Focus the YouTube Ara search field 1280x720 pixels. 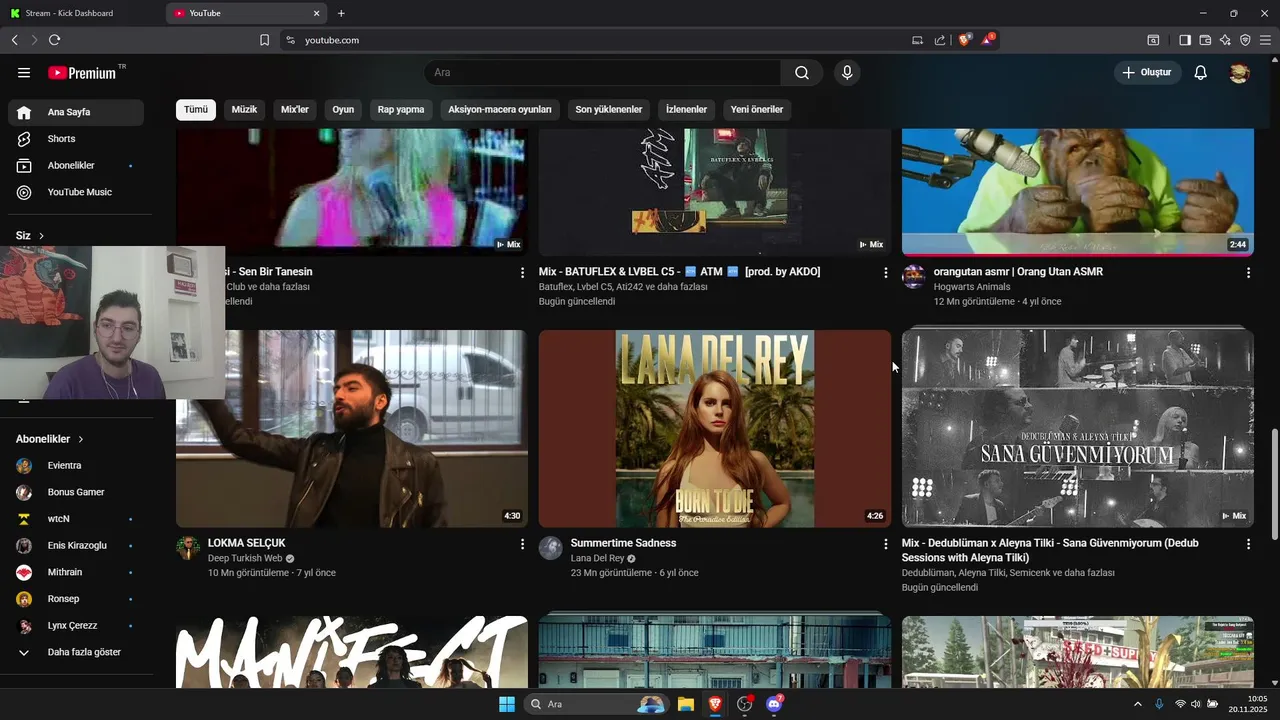tap(602, 73)
